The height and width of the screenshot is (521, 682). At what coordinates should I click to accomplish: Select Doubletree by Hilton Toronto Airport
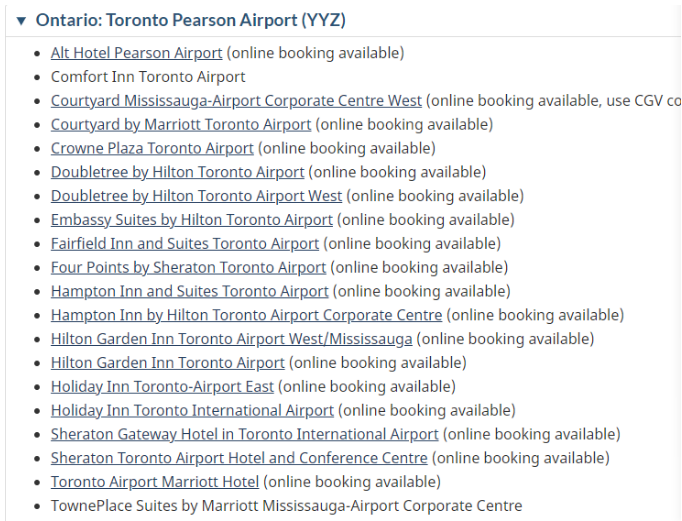pos(177,172)
